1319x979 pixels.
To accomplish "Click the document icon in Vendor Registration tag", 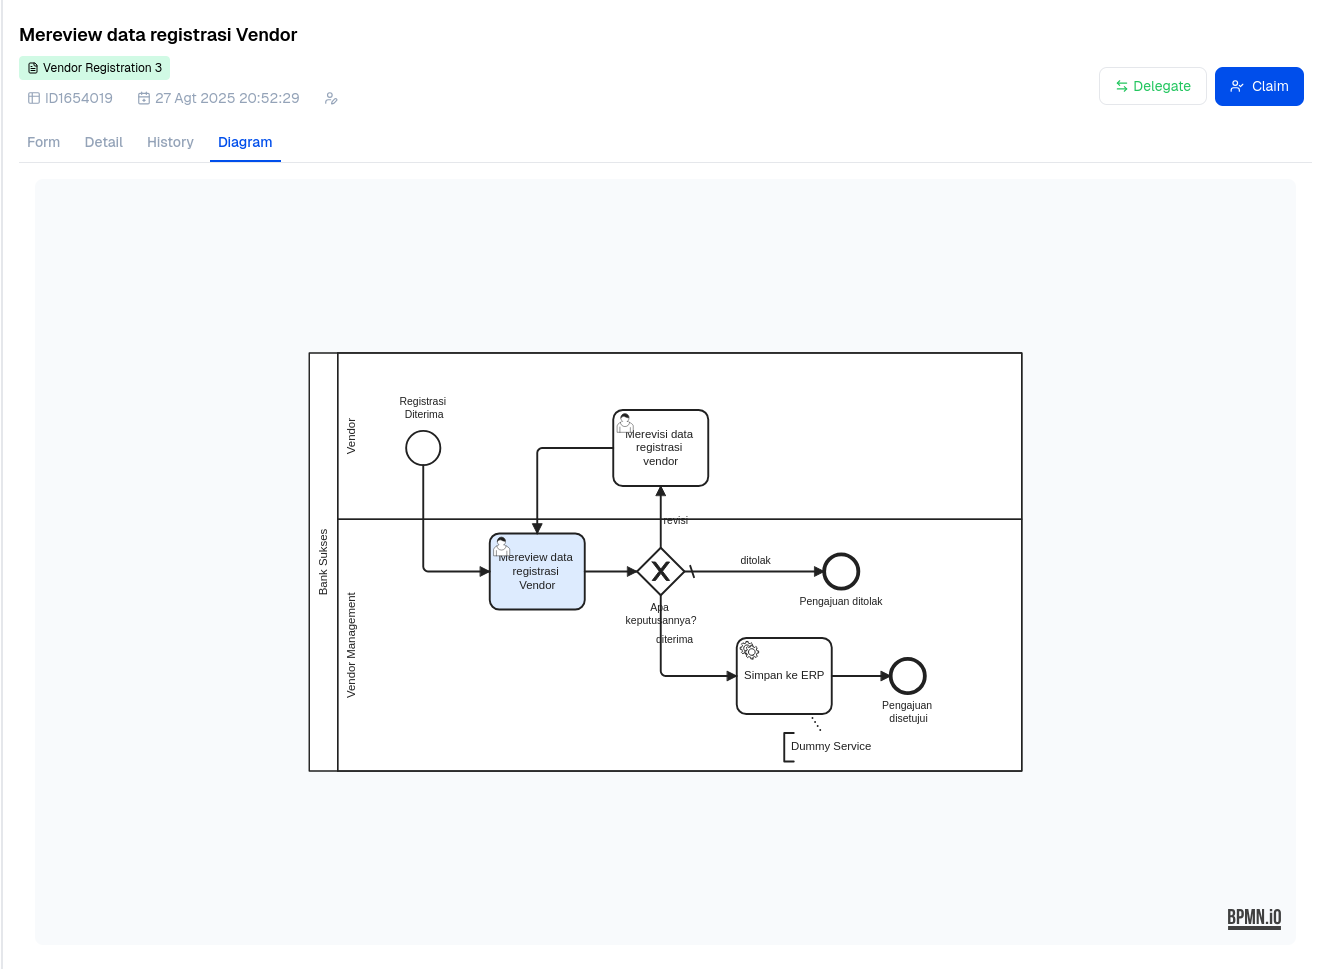I will click(33, 68).
